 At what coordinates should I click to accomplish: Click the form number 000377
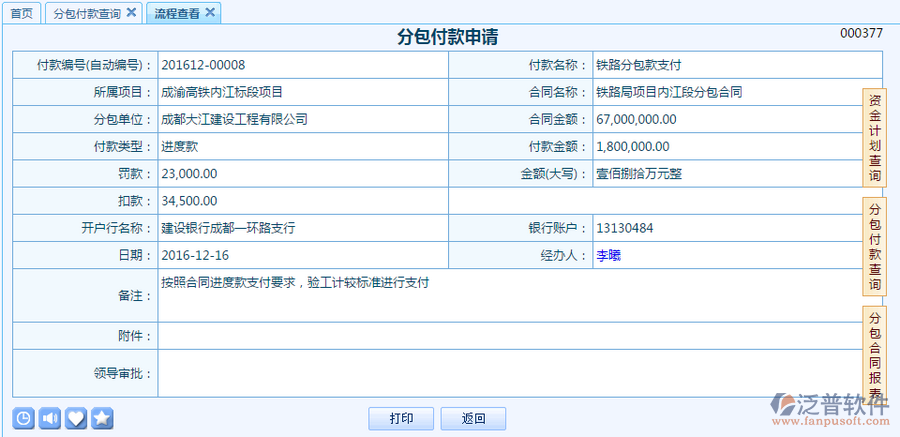click(862, 33)
